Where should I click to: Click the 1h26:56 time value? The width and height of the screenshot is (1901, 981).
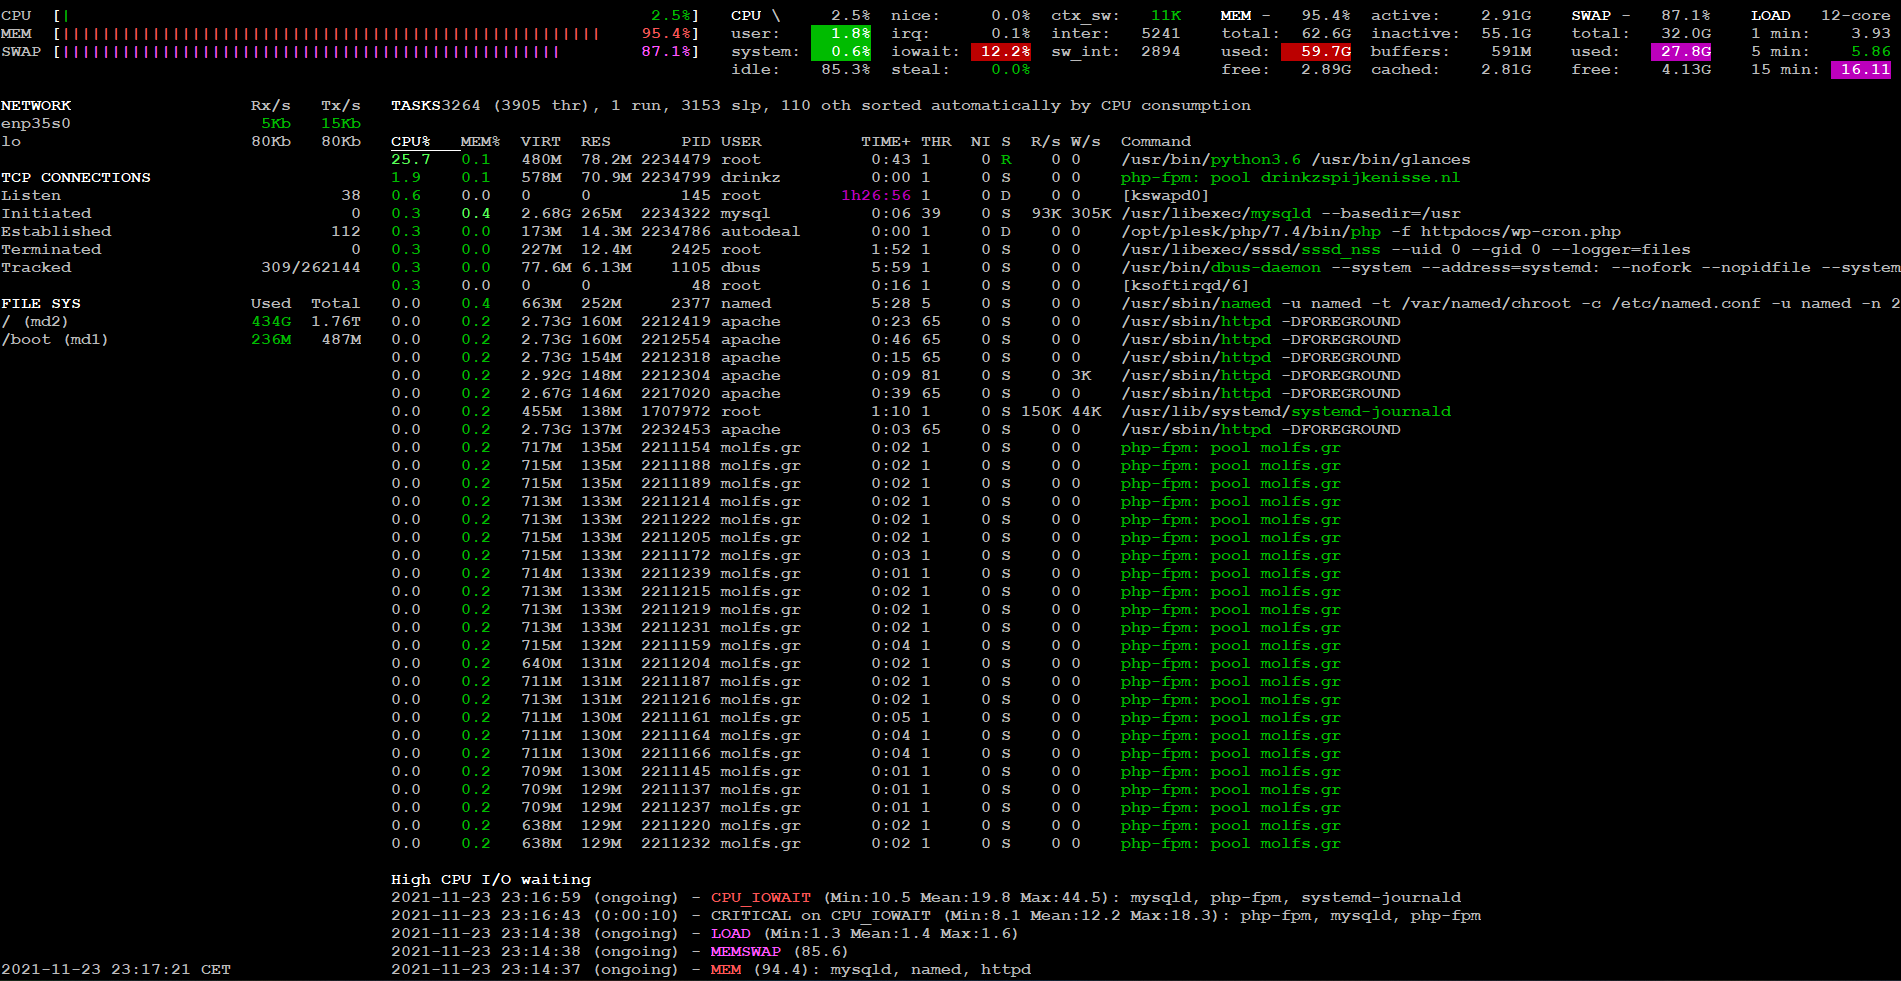click(876, 196)
